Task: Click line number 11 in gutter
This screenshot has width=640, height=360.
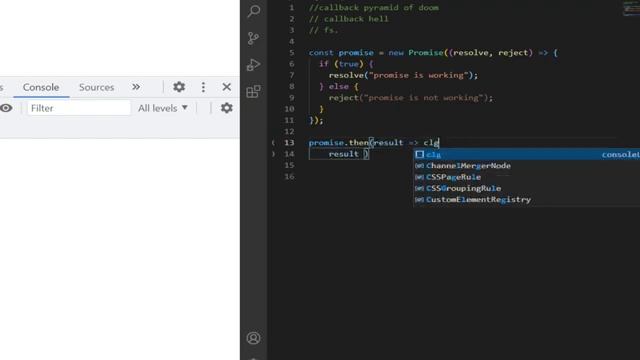Action: (289, 120)
